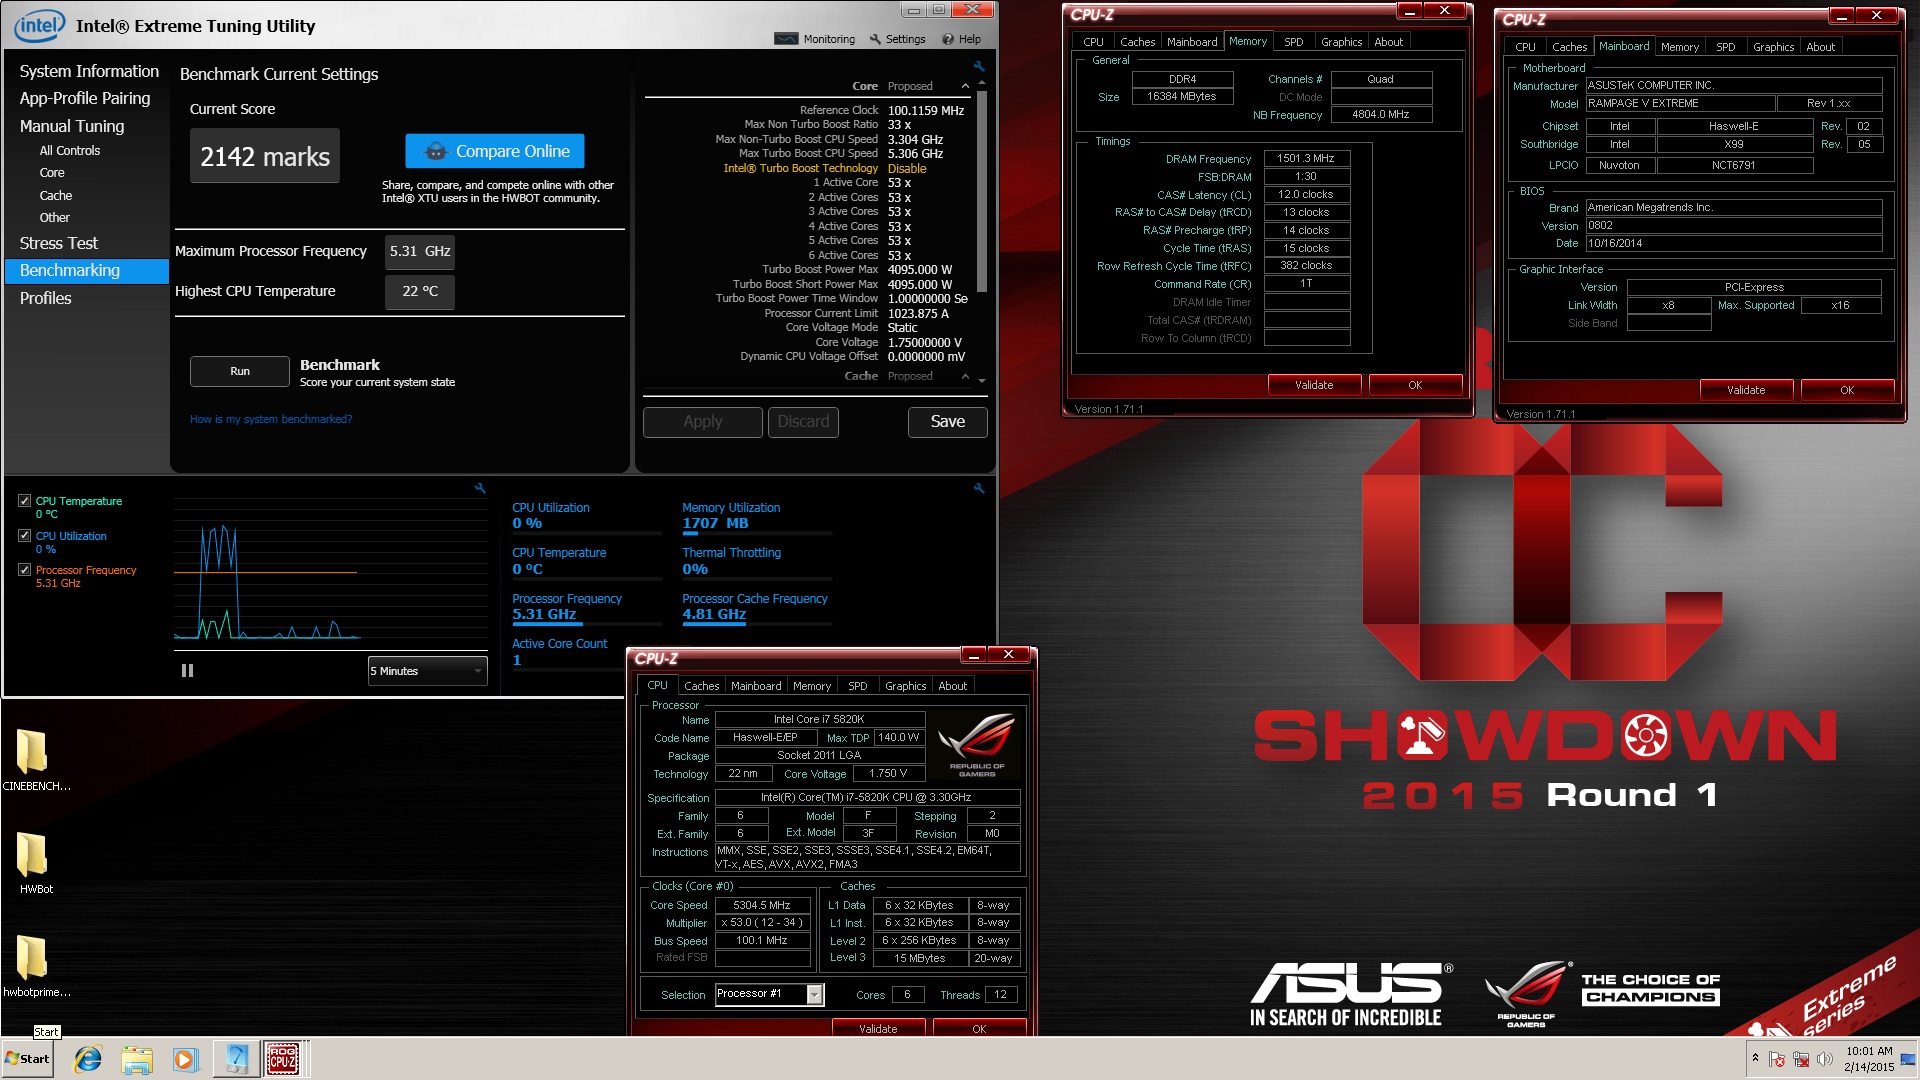Image resolution: width=1920 pixels, height=1080 pixels.
Task: Toggle the CPU Utilization graph checkbox
Action: (24, 536)
